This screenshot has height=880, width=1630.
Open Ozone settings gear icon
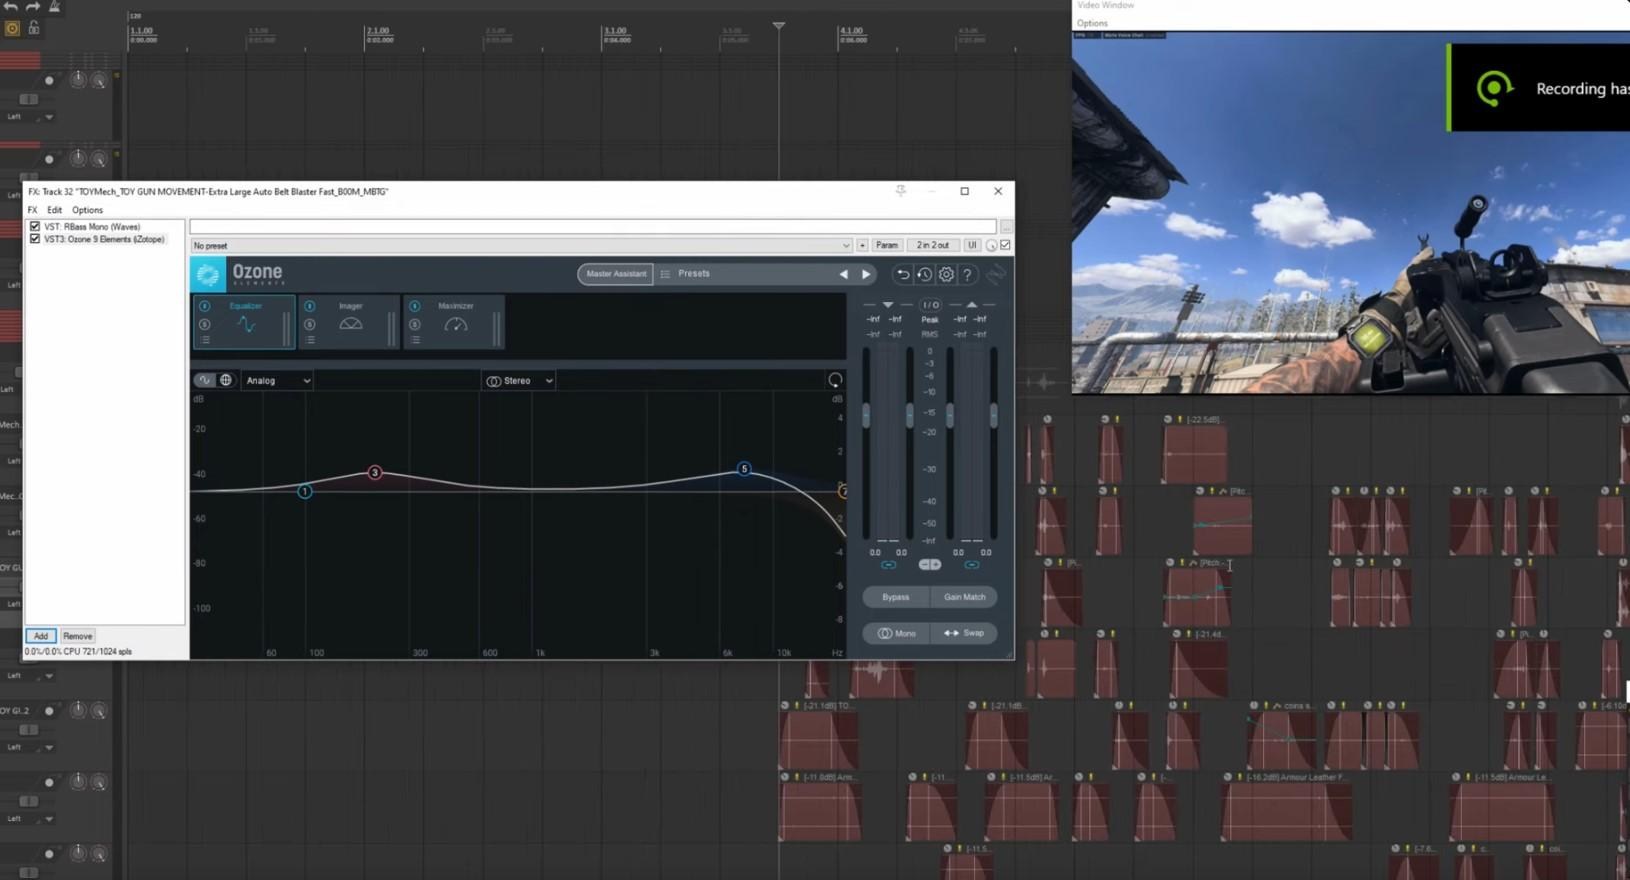946,274
